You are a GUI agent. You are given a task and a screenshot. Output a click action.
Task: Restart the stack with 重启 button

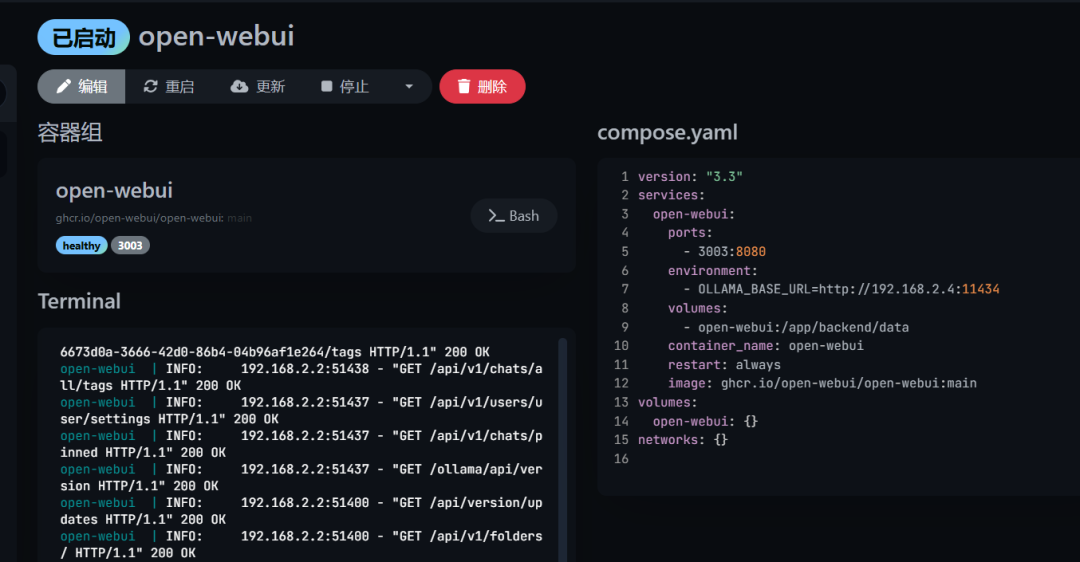point(169,86)
